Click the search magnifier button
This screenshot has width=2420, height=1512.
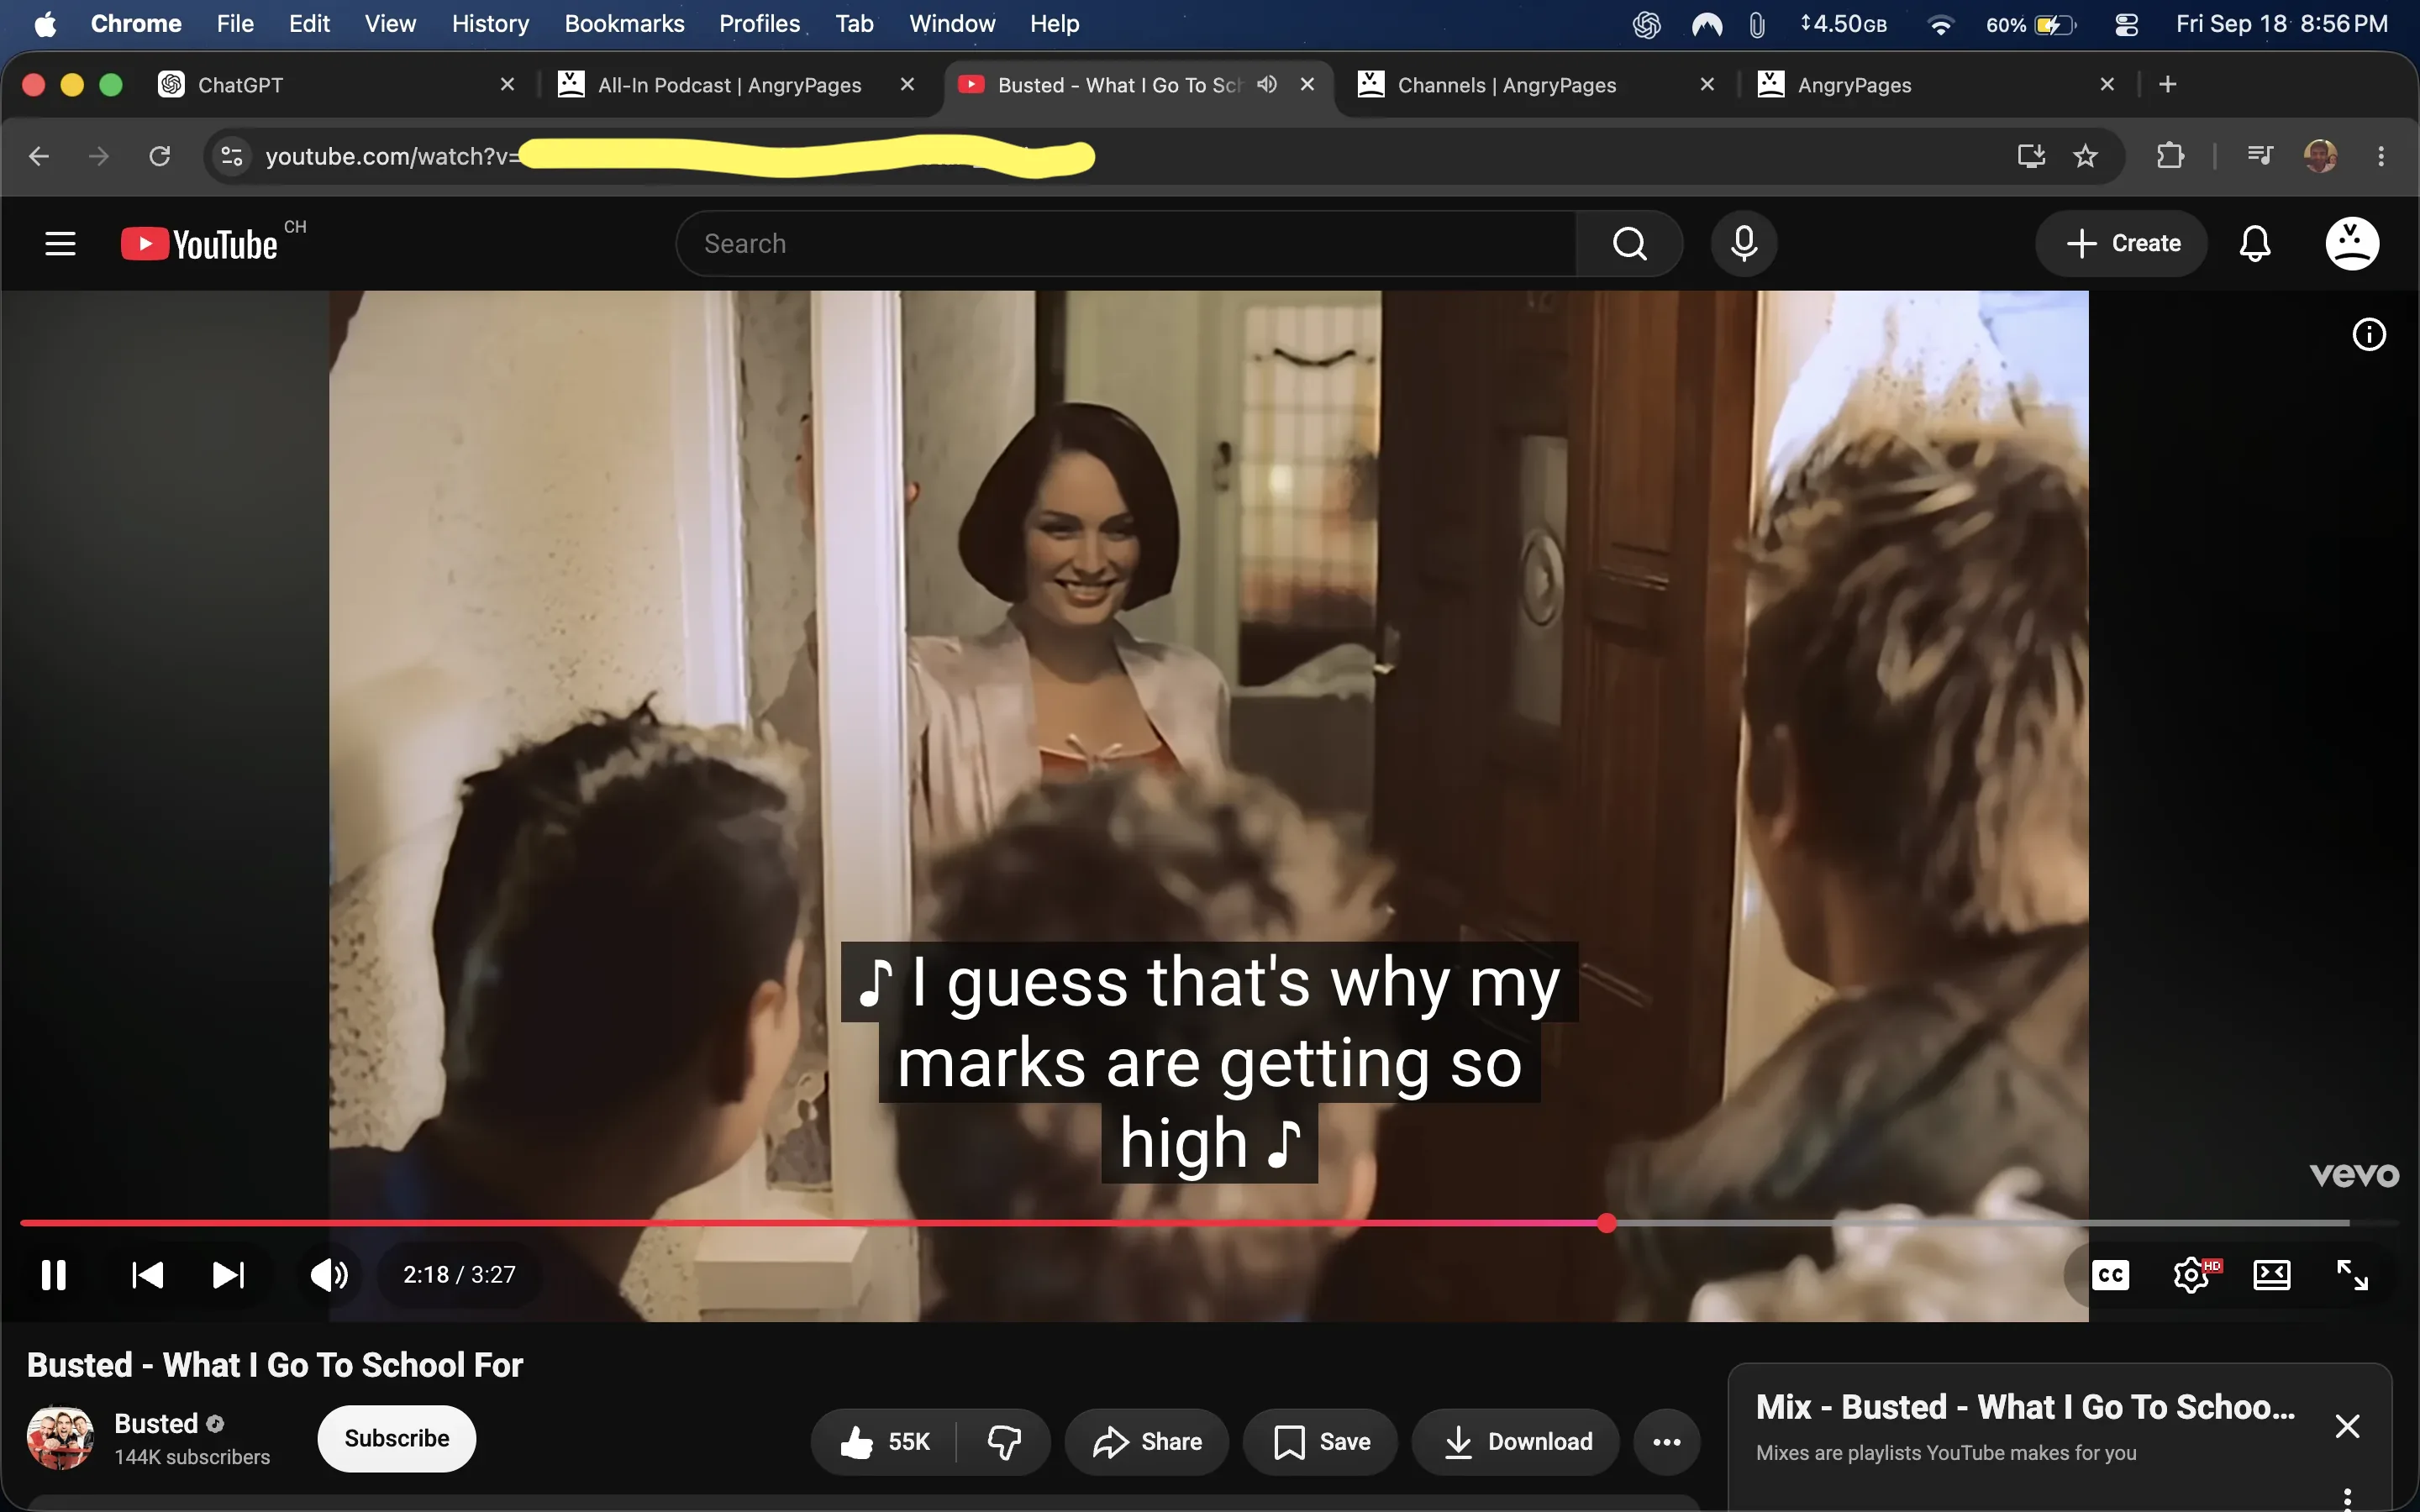1629,243
